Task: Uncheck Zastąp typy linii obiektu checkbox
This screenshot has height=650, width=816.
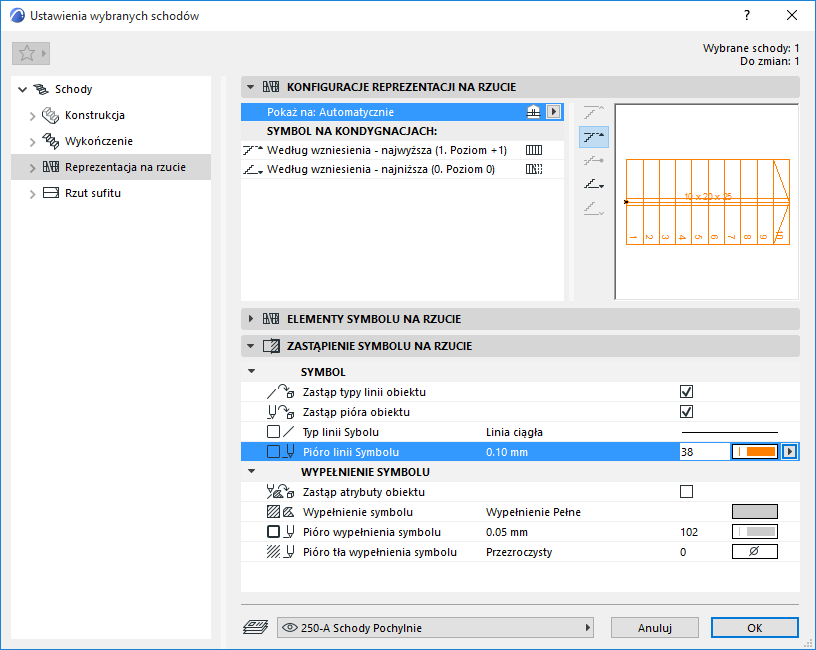Action: point(686,392)
